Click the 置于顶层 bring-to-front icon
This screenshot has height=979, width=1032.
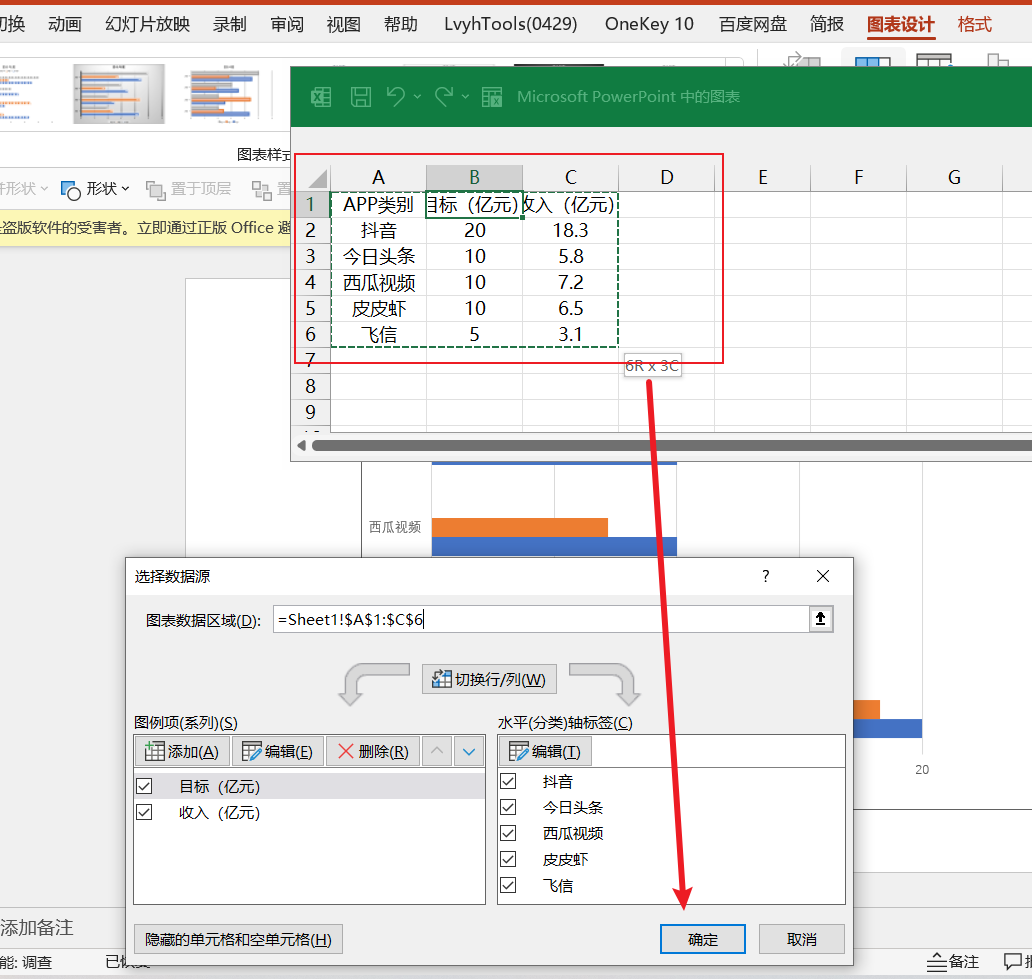(x=155, y=190)
